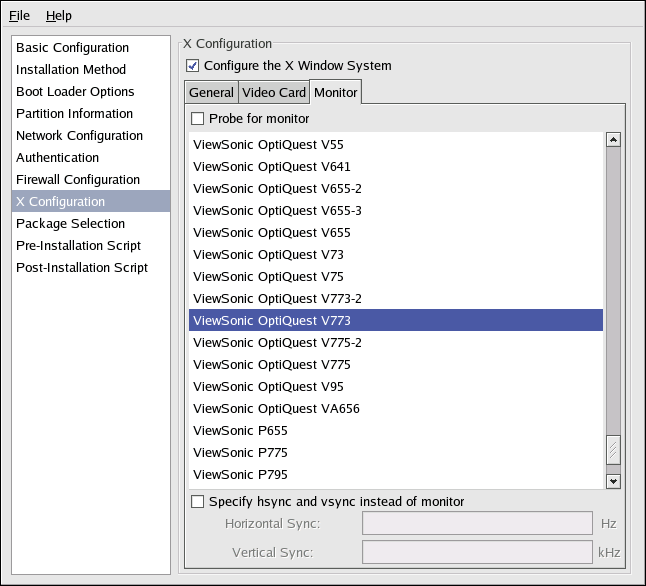646x586 pixels.
Task: Click the Vertical Sync input field
Action: (x=477, y=553)
